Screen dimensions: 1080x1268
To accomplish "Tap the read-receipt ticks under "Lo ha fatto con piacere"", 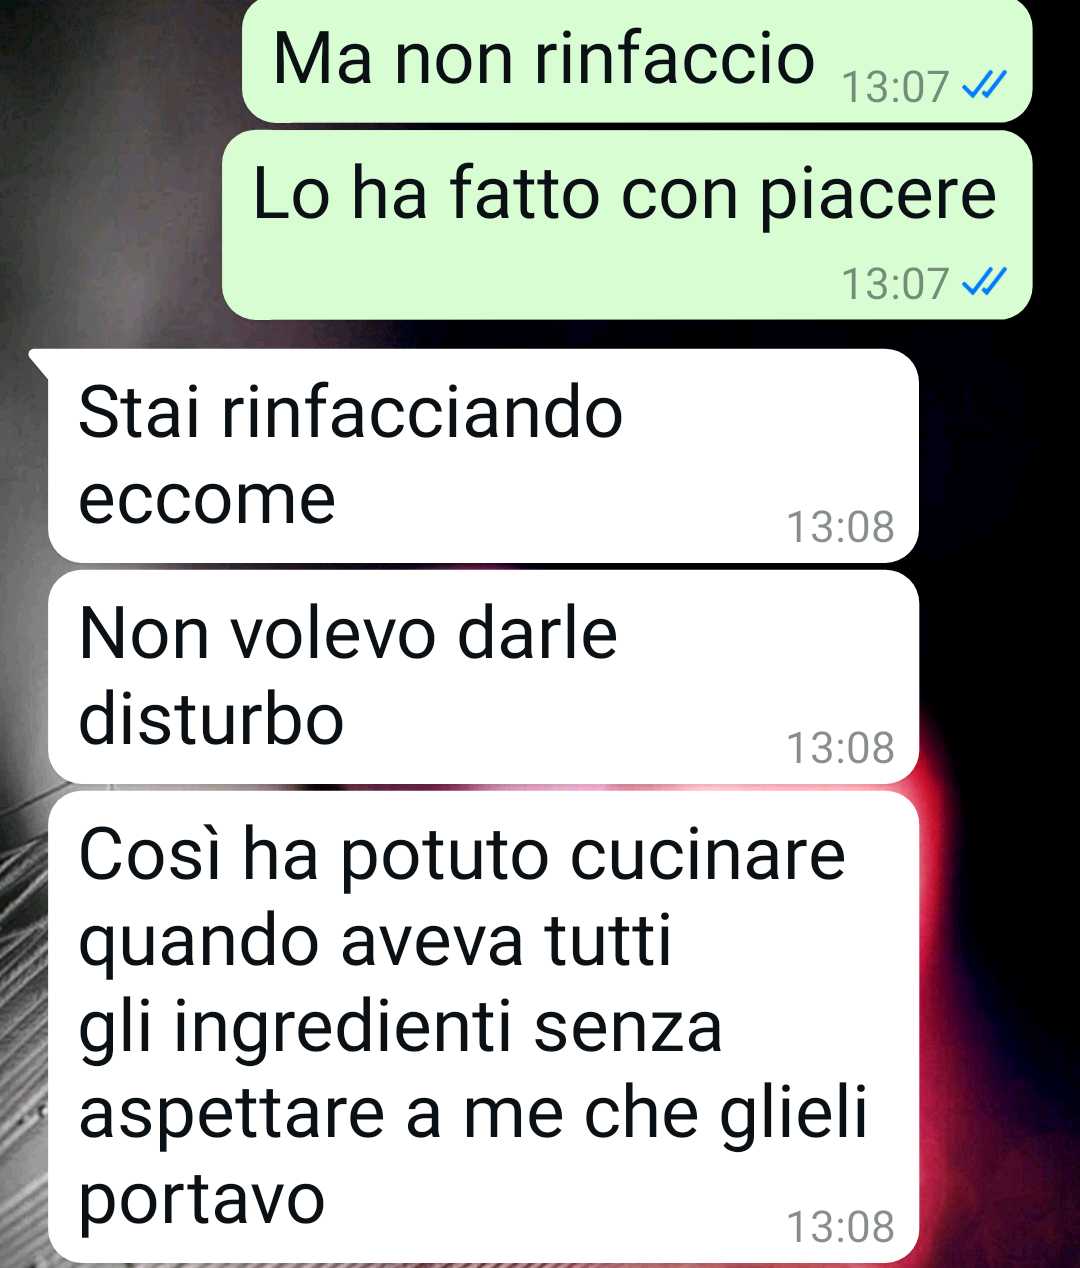I will [982, 284].
